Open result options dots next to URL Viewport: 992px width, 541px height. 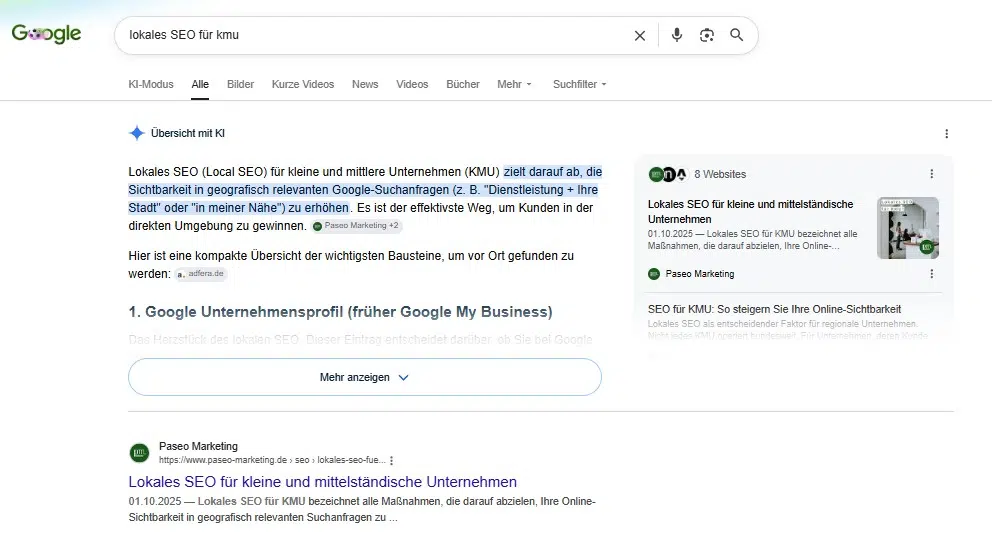point(392,461)
